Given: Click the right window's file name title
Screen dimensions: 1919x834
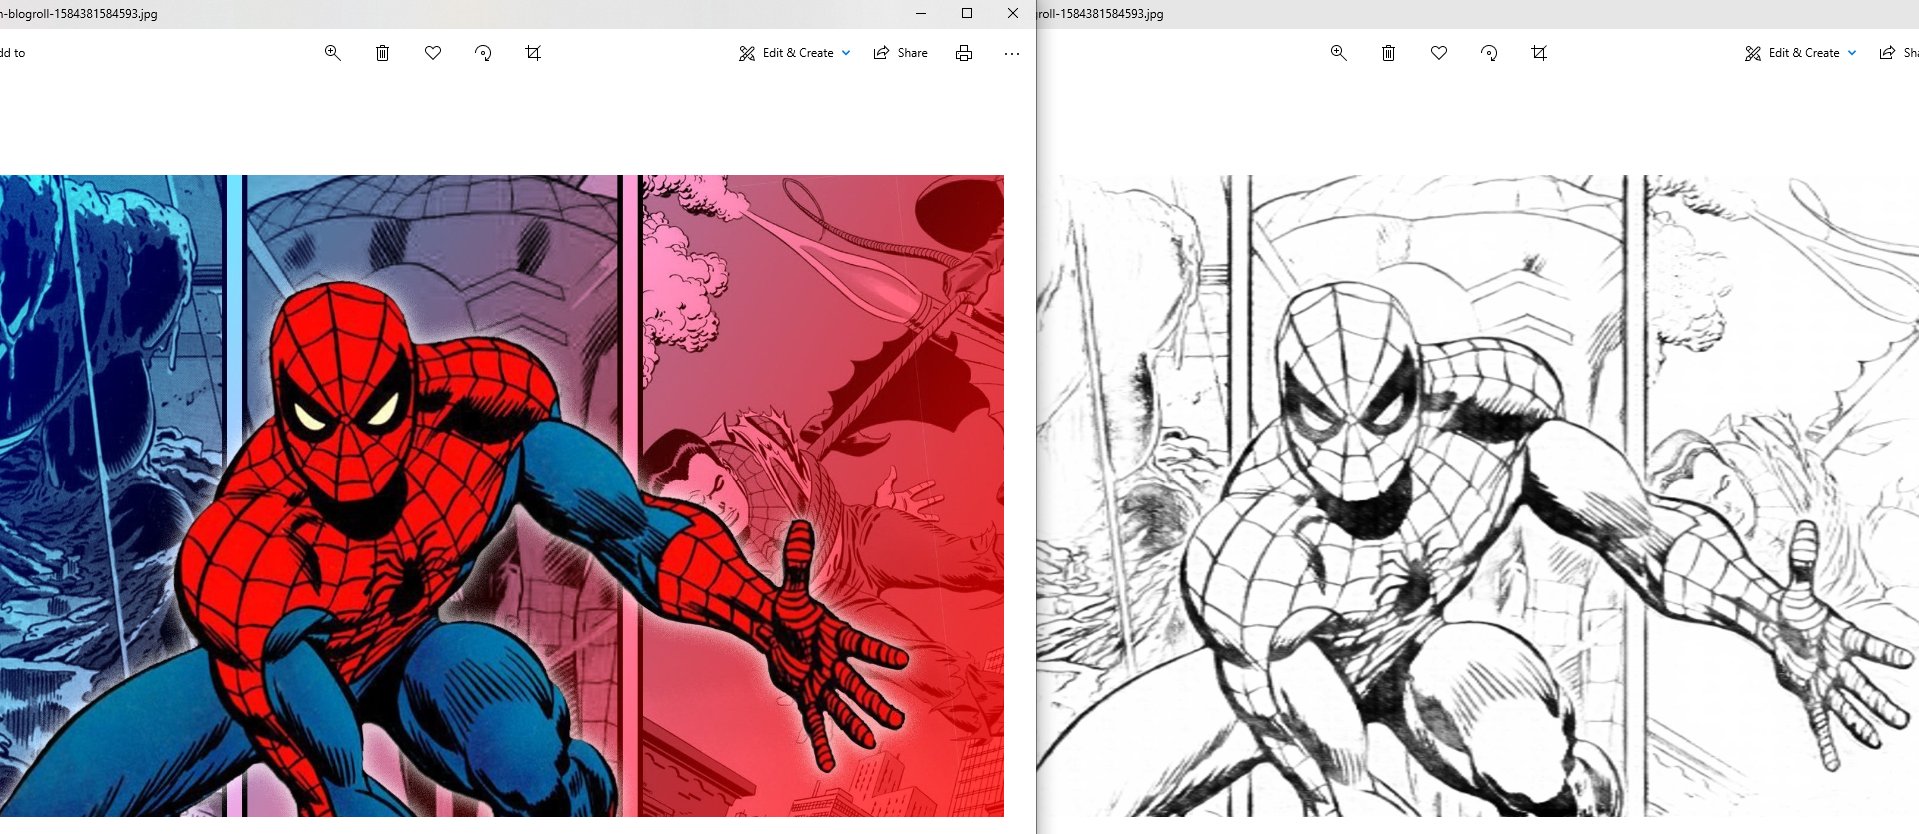Looking at the screenshot, I should pos(1101,14).
